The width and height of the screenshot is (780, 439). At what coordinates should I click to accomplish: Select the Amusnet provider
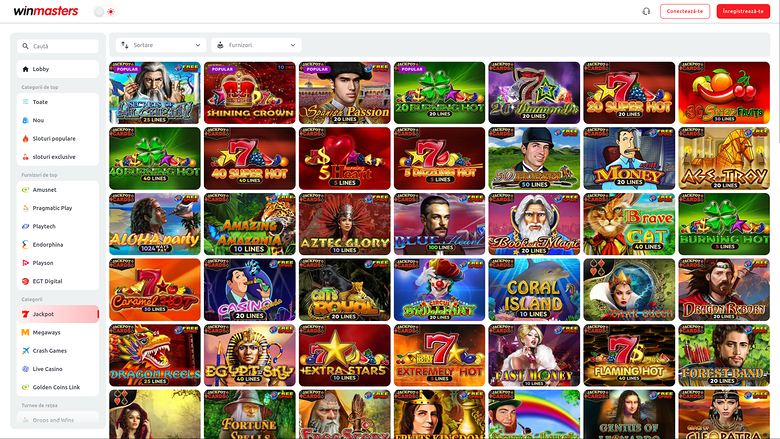pos(58,190)
